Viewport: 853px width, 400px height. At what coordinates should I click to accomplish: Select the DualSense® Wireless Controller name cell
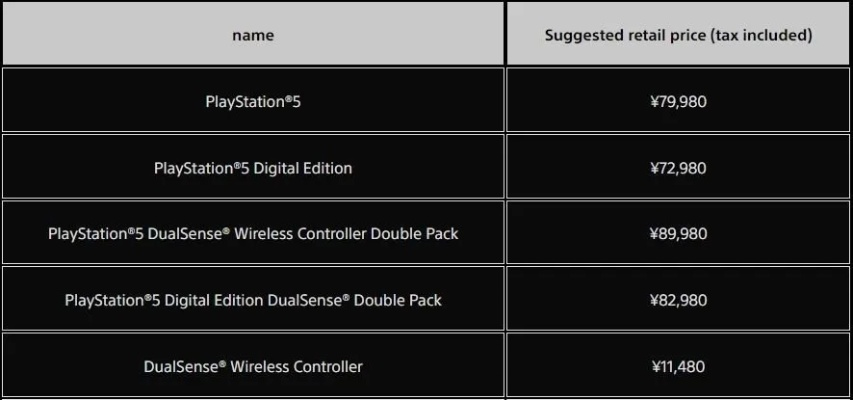click(253, 366)
